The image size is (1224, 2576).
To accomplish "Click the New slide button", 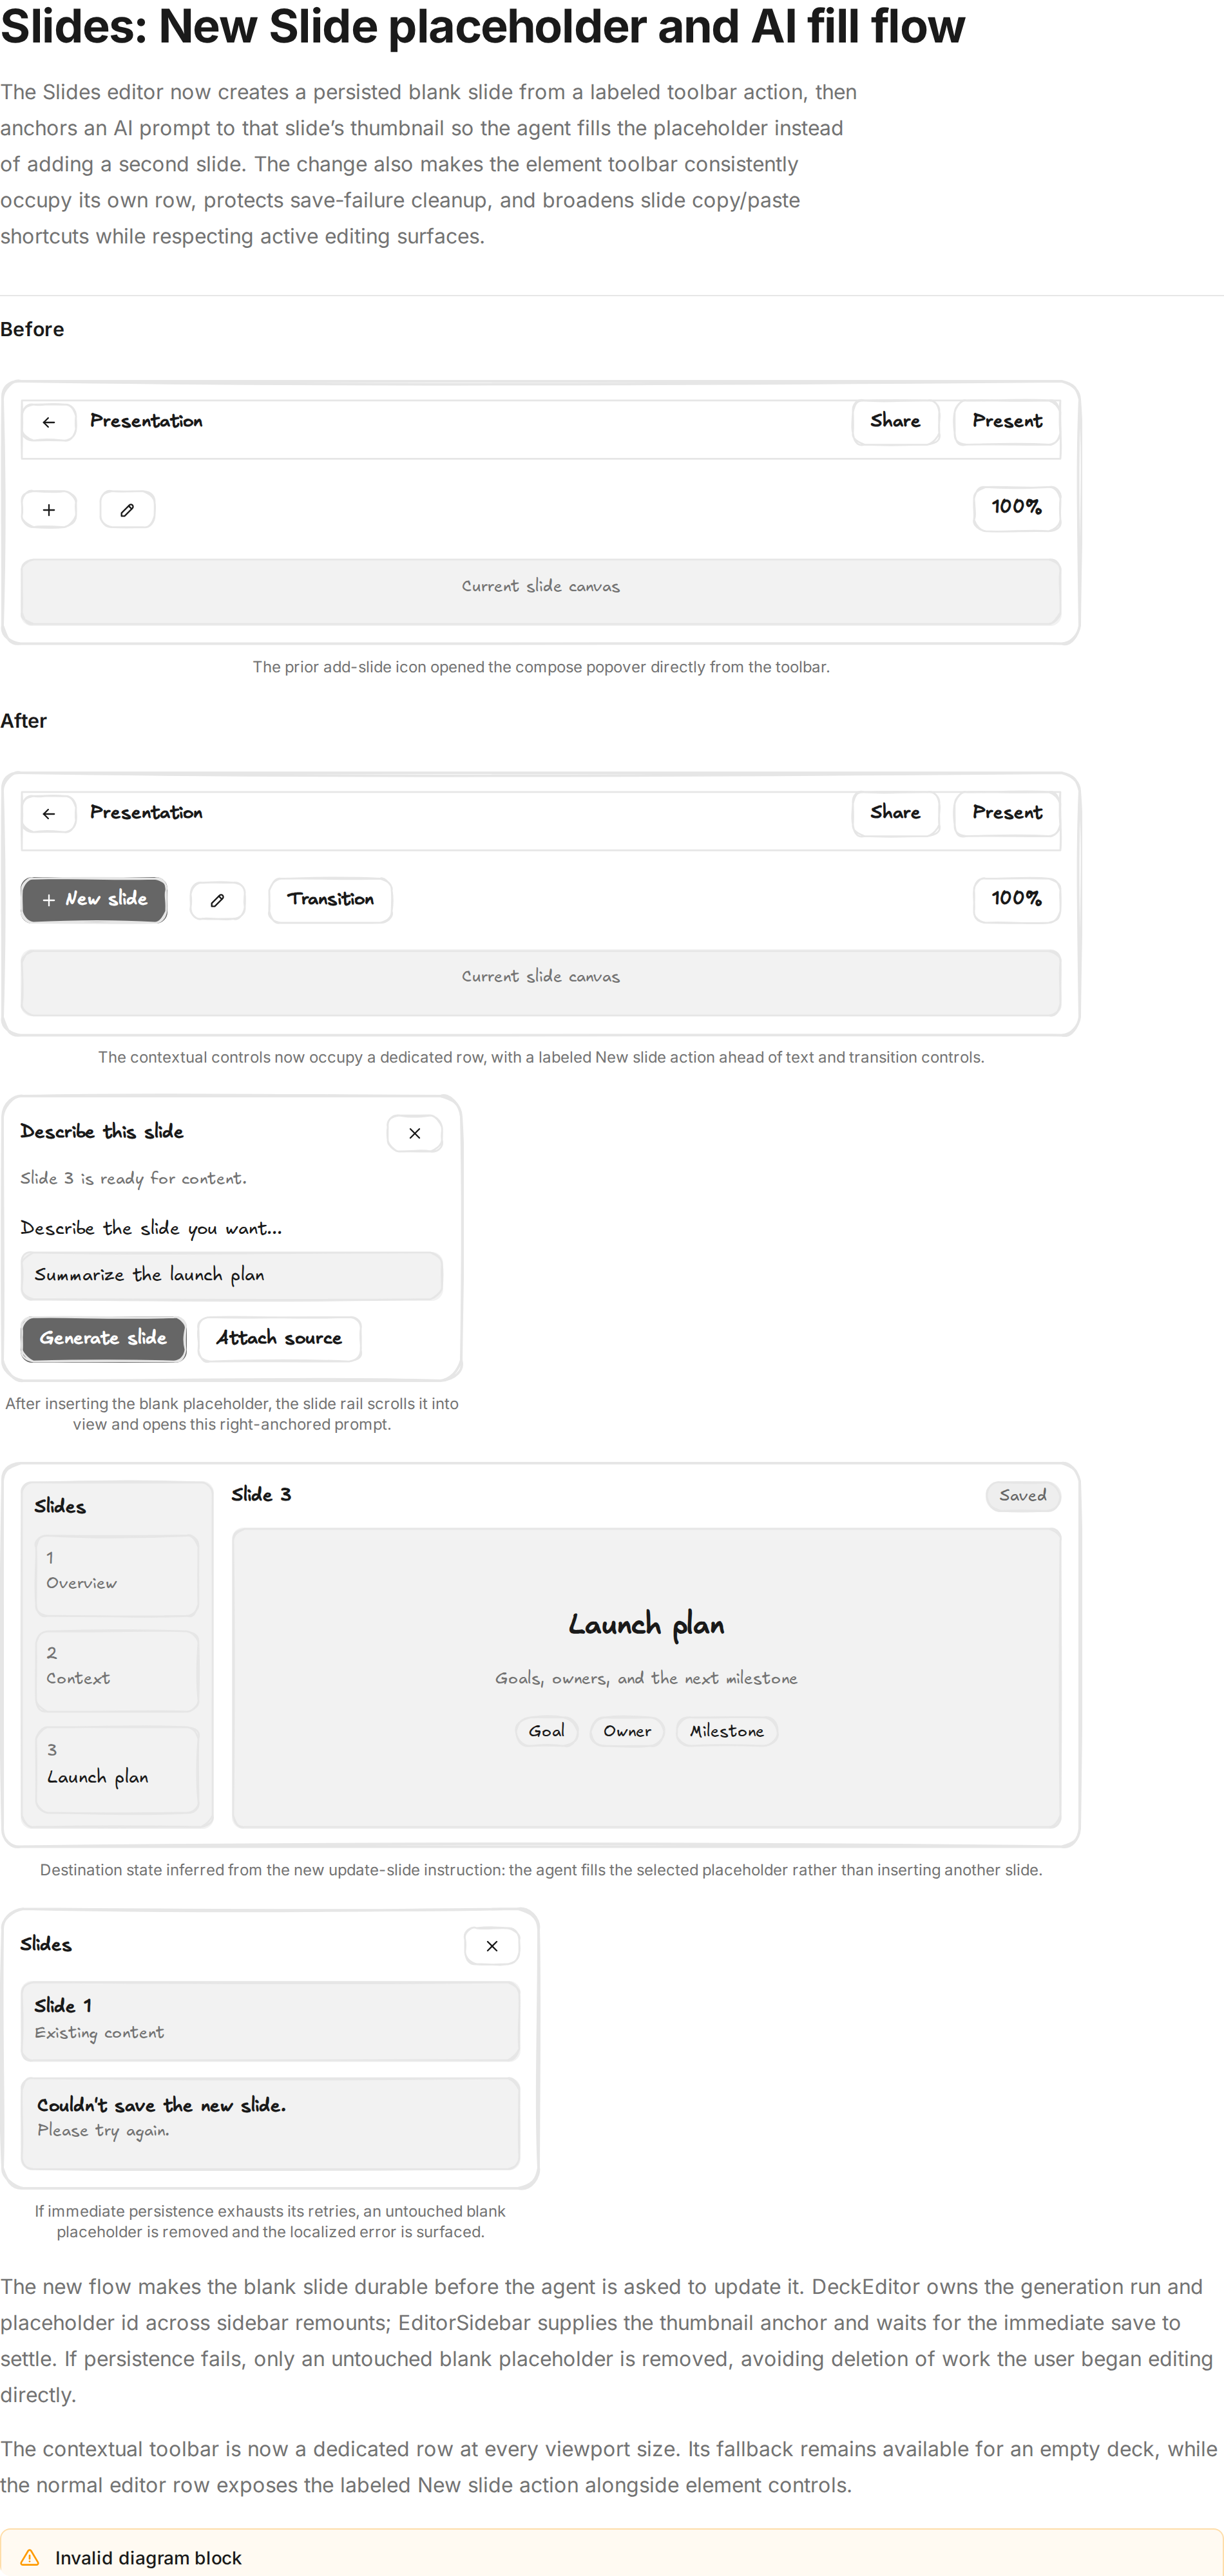I will (94, 900).
